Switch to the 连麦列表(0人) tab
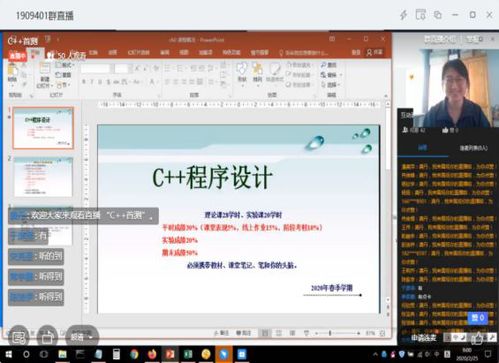Viewport: 499px width, 363px height. point(474,148)
